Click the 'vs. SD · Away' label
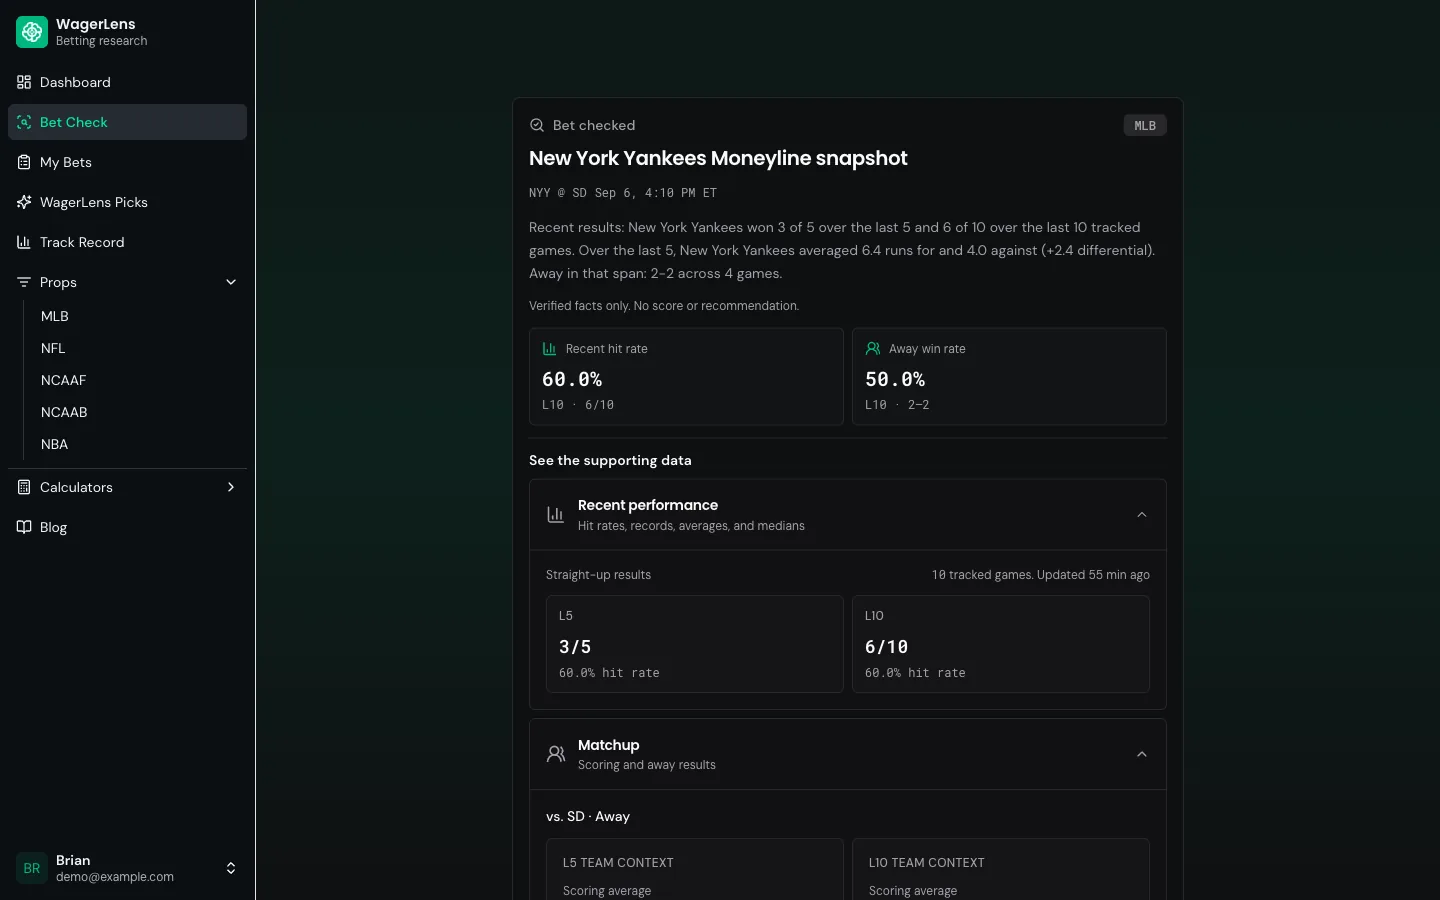This screenshot has width=1440, height=900. click(588, 817)
